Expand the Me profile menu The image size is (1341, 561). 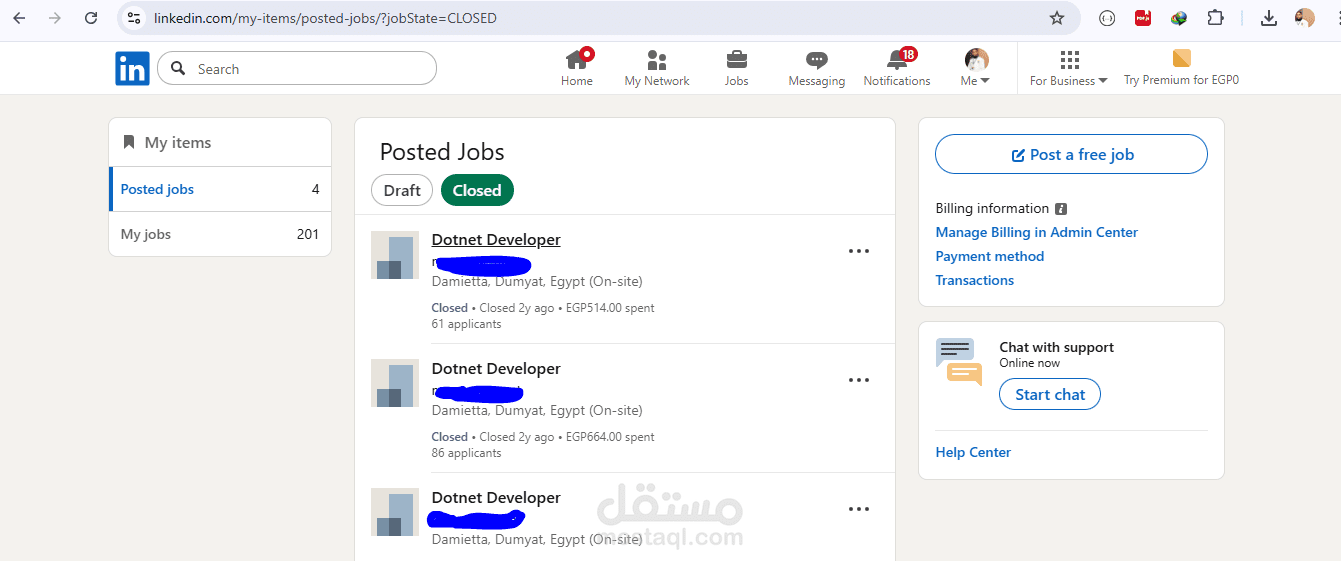tap(976, 68)
